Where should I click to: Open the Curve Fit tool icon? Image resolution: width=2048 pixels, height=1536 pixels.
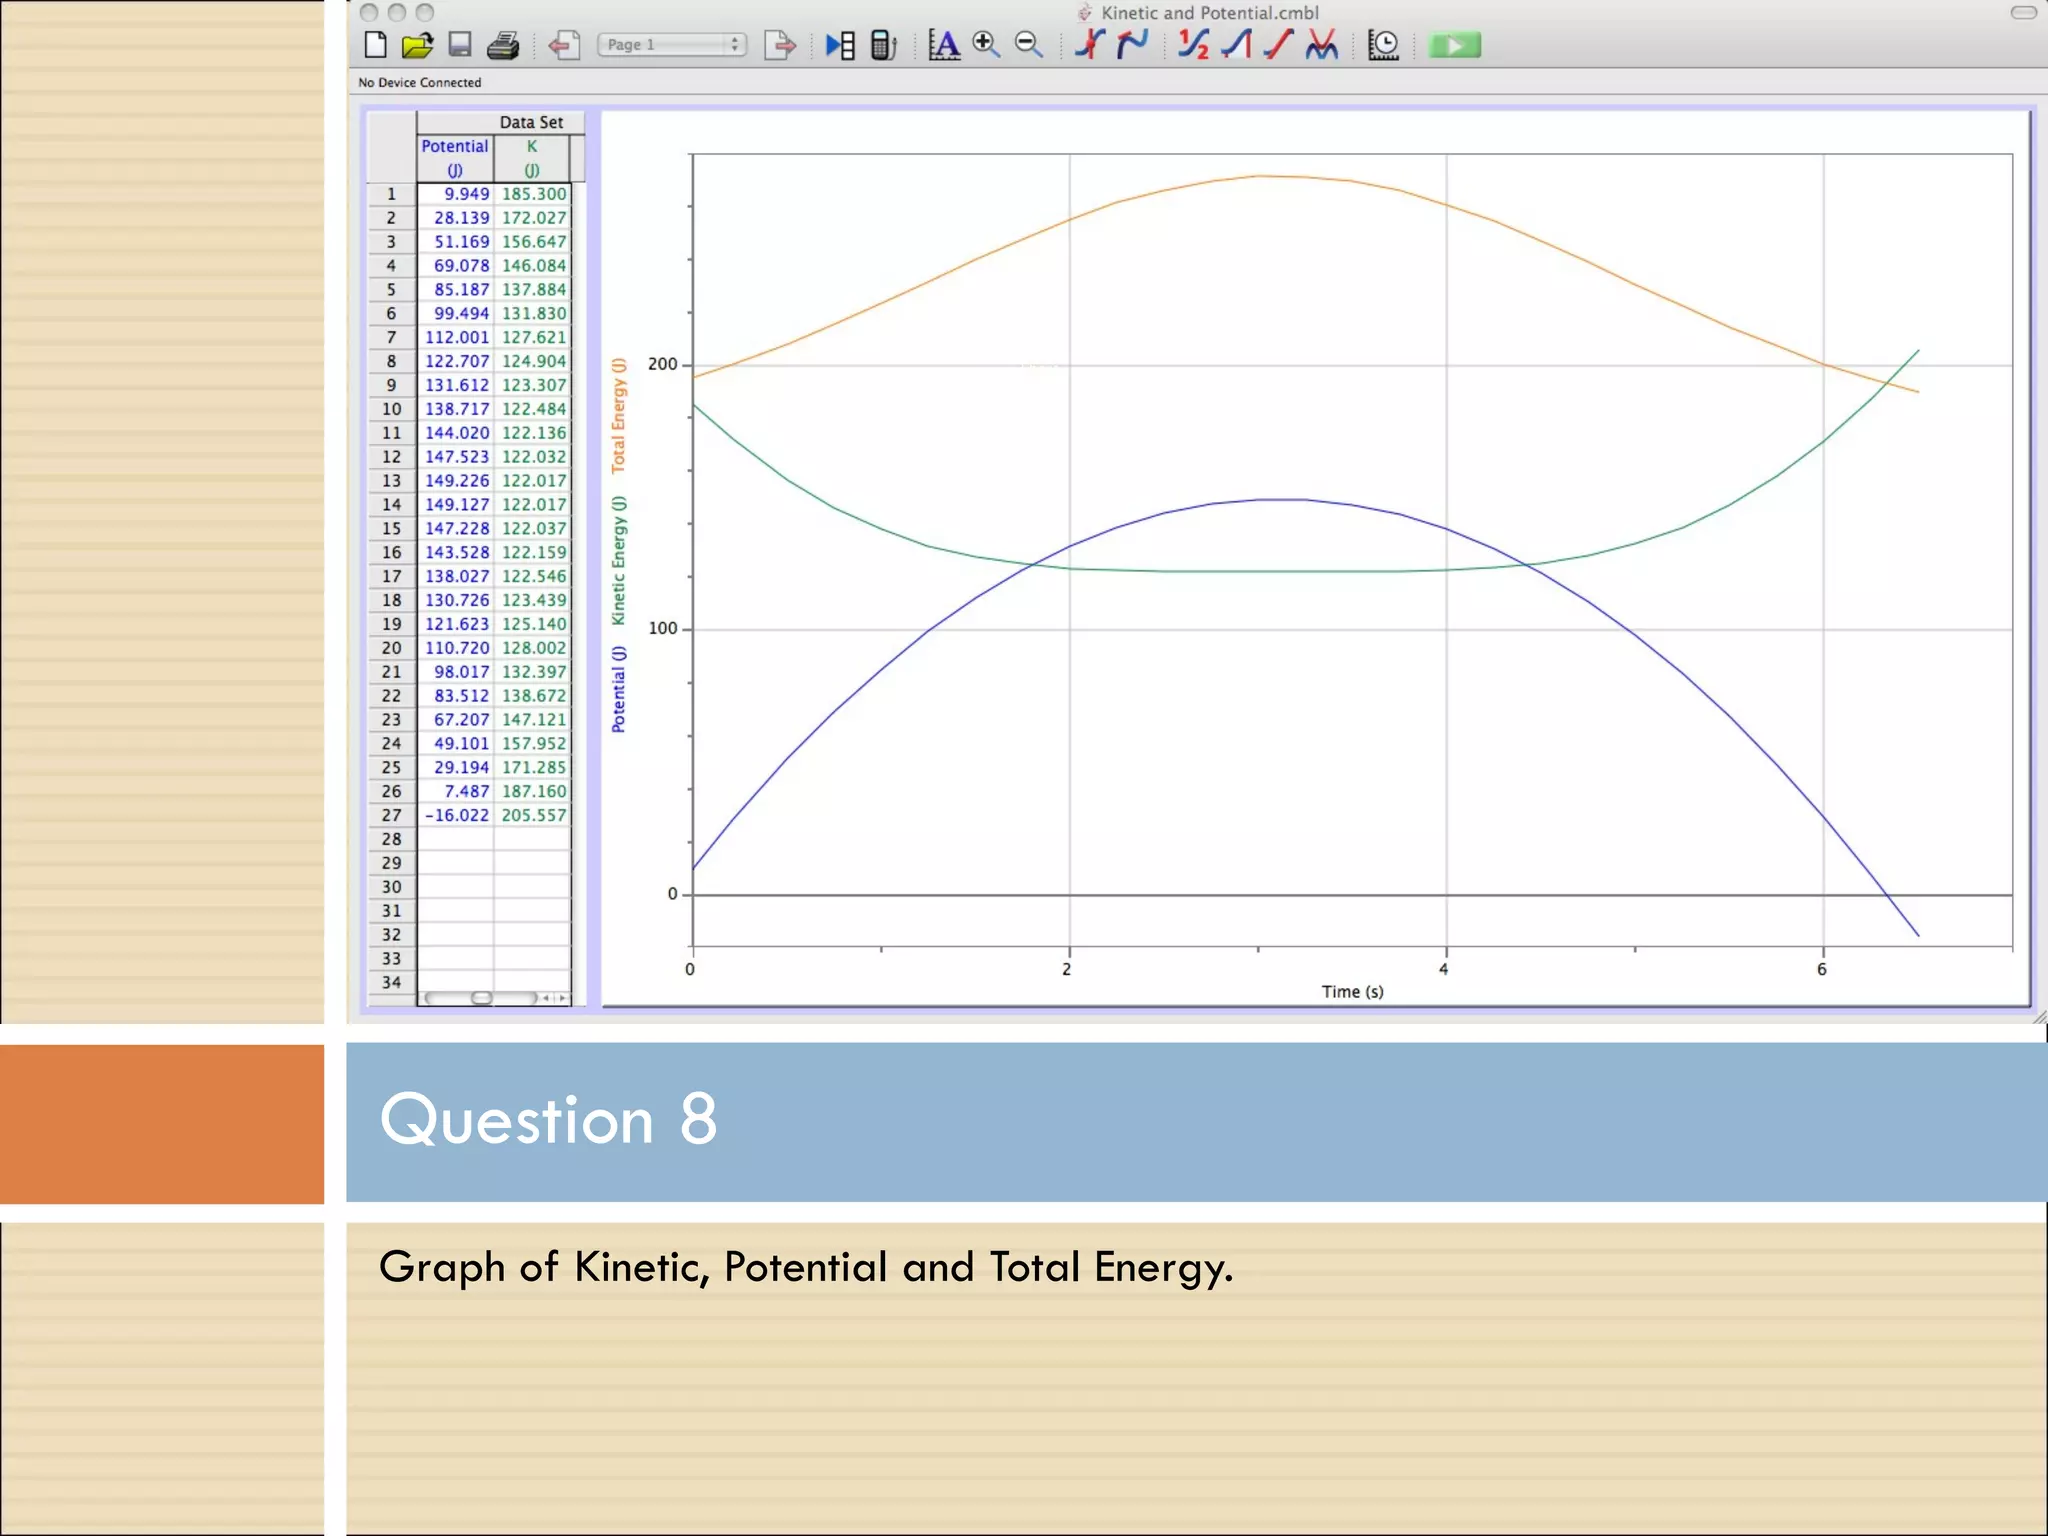pos(1322,45)
